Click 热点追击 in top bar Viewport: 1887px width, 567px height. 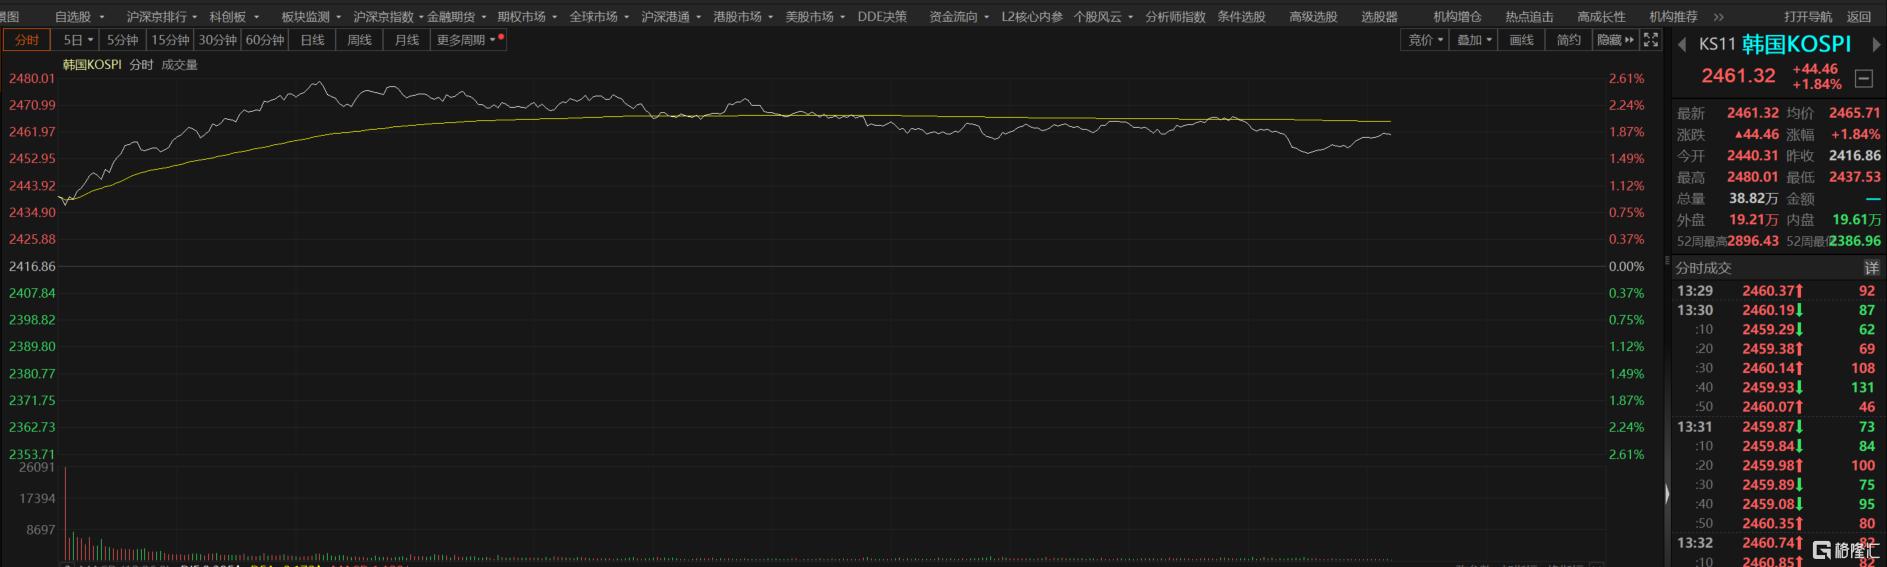click(1529, 17)
